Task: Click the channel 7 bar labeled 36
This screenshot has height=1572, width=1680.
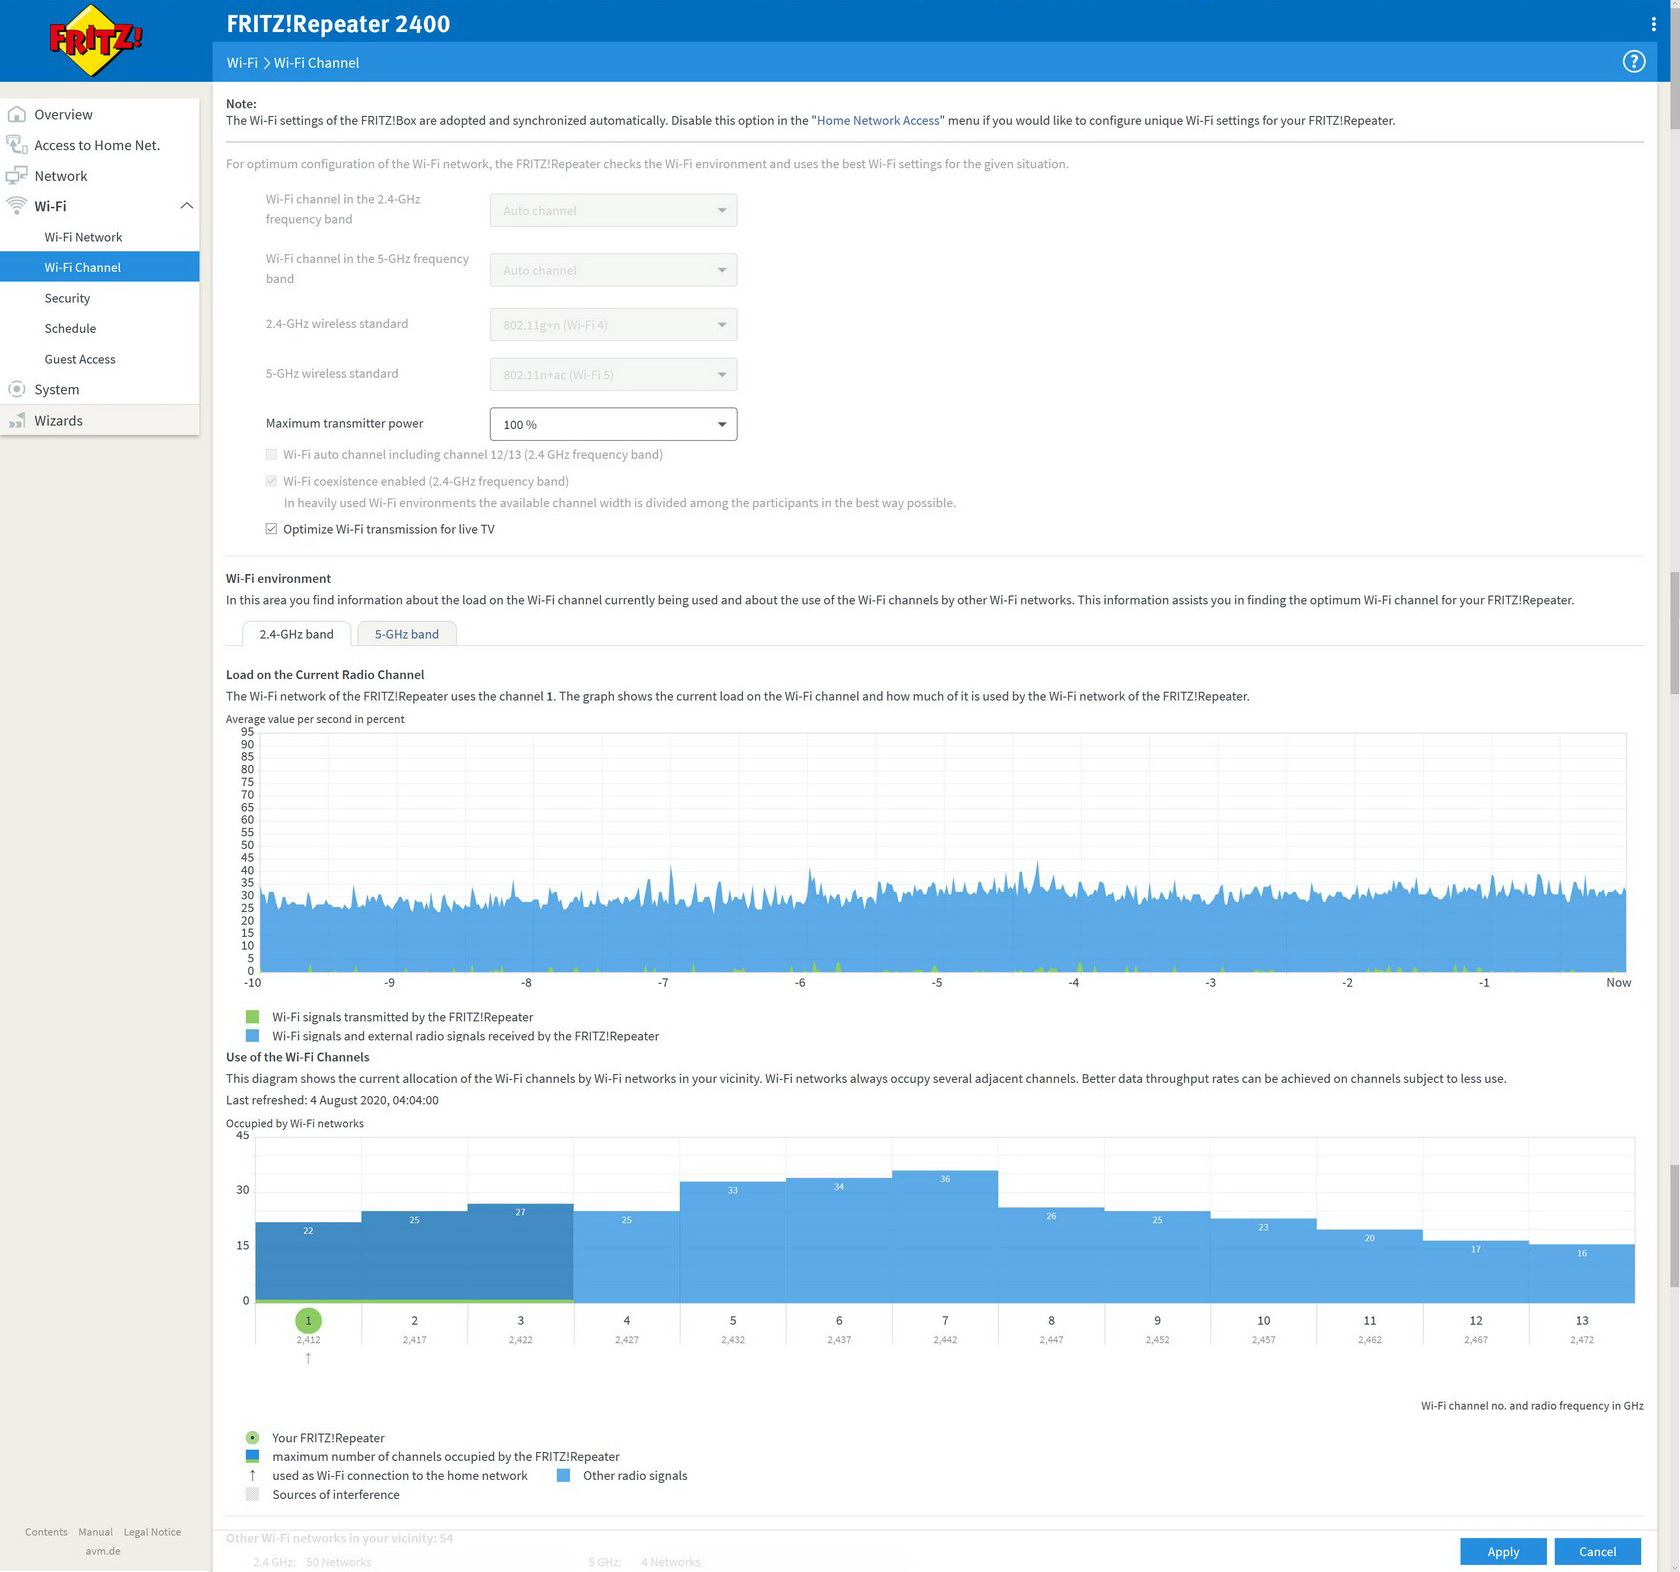Action: (945, 1237)
